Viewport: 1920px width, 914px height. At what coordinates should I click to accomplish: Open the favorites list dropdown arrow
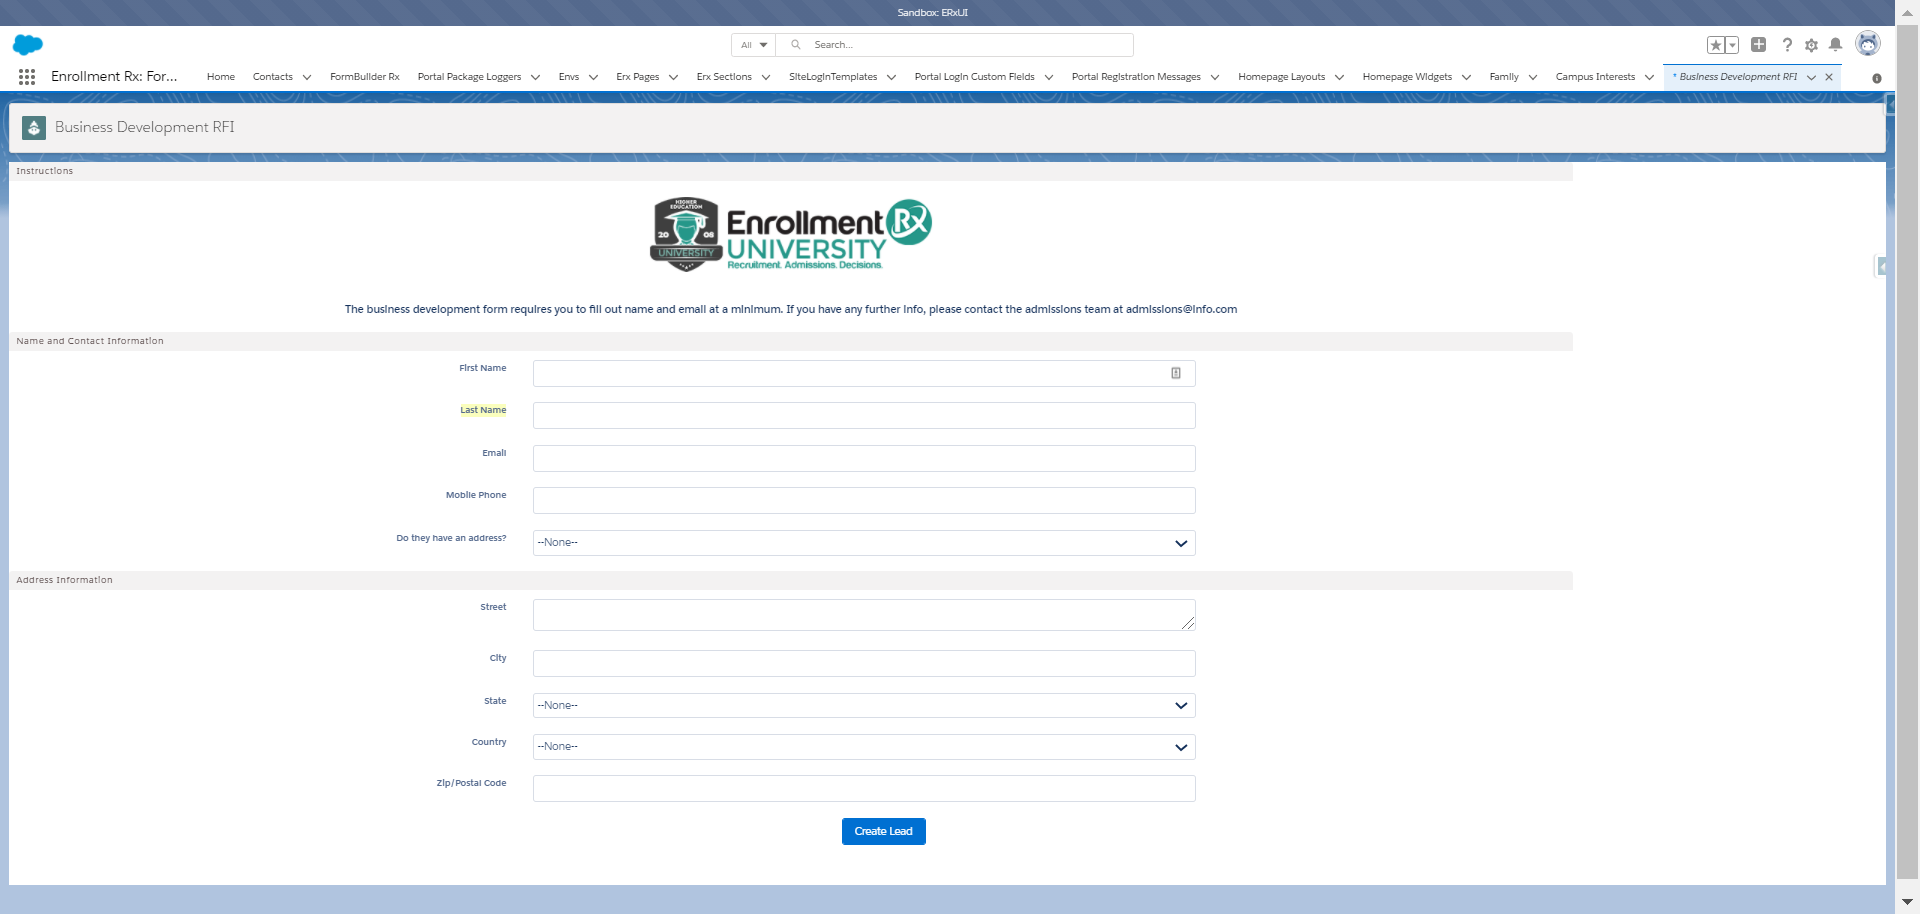[1732, 45]
